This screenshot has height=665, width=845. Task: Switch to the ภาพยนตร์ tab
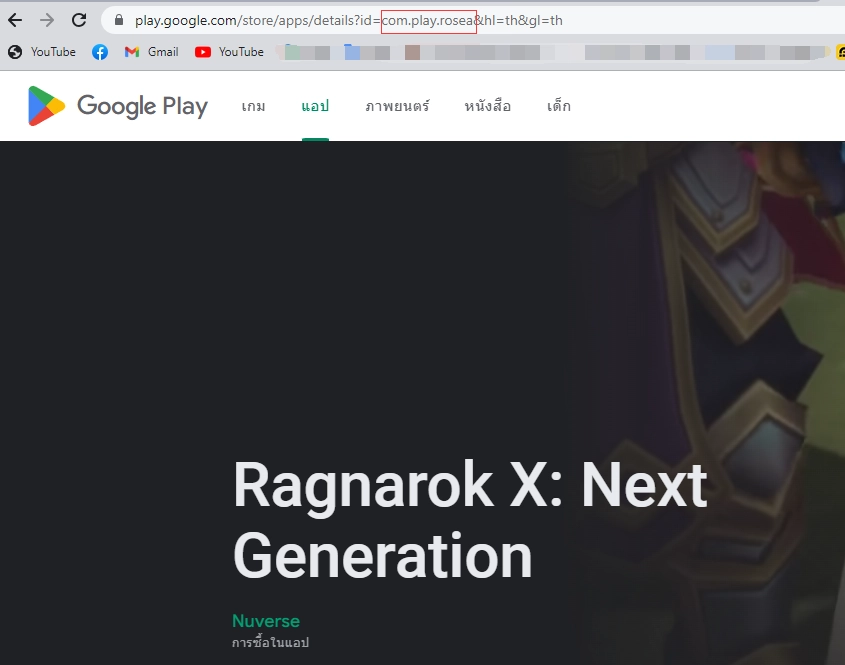tap(397, 106)
